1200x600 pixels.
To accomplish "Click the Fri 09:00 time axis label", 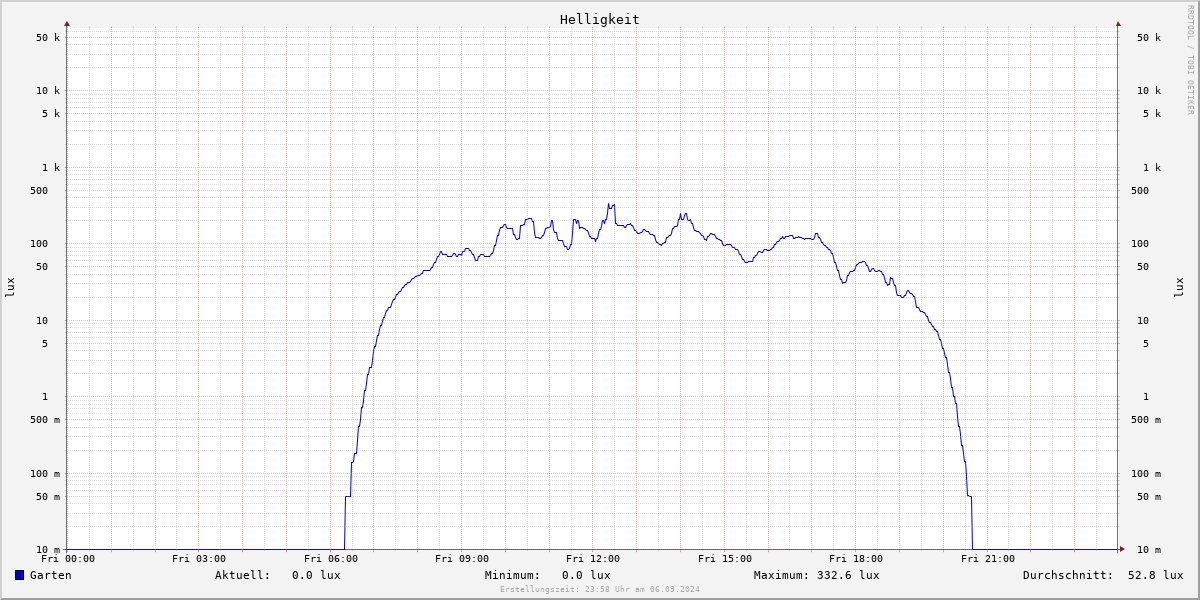I will 462,559.
